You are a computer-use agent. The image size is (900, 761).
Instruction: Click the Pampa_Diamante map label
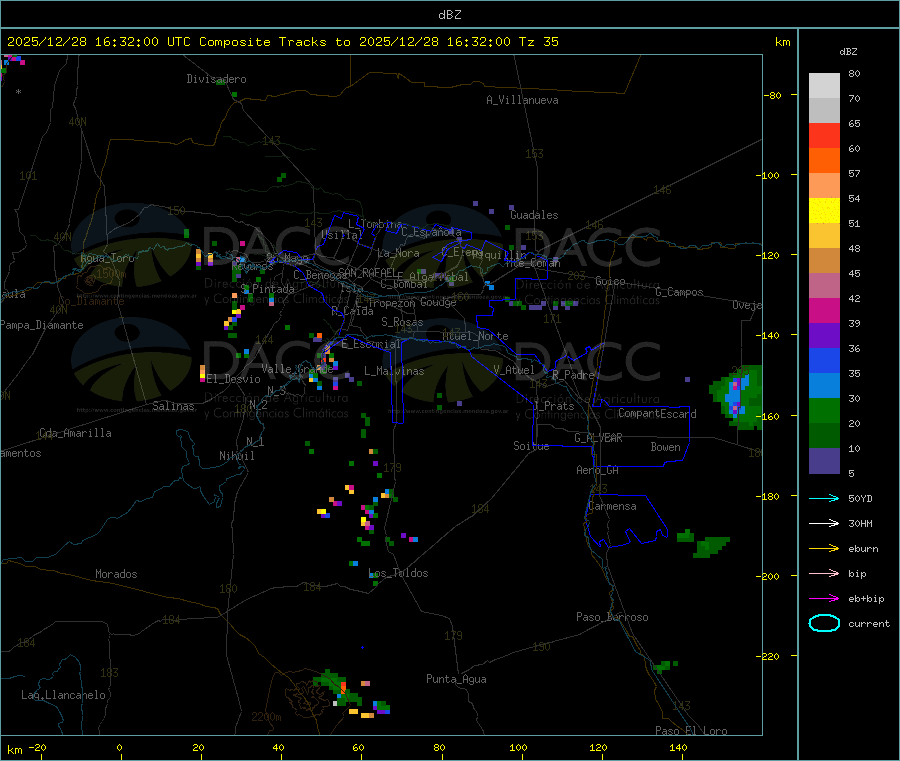[x=42, y=325]
